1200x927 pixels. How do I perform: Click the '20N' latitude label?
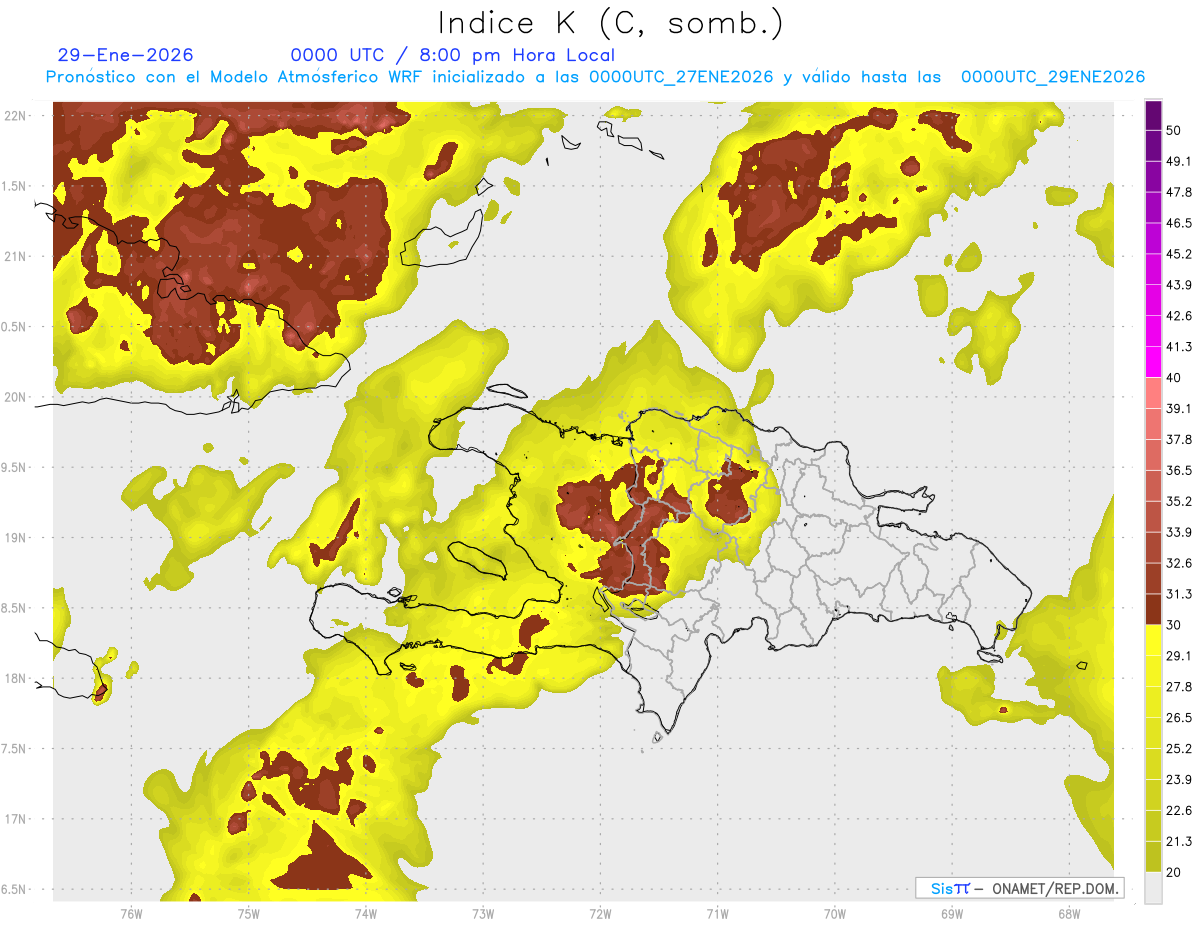pos(15,398)
